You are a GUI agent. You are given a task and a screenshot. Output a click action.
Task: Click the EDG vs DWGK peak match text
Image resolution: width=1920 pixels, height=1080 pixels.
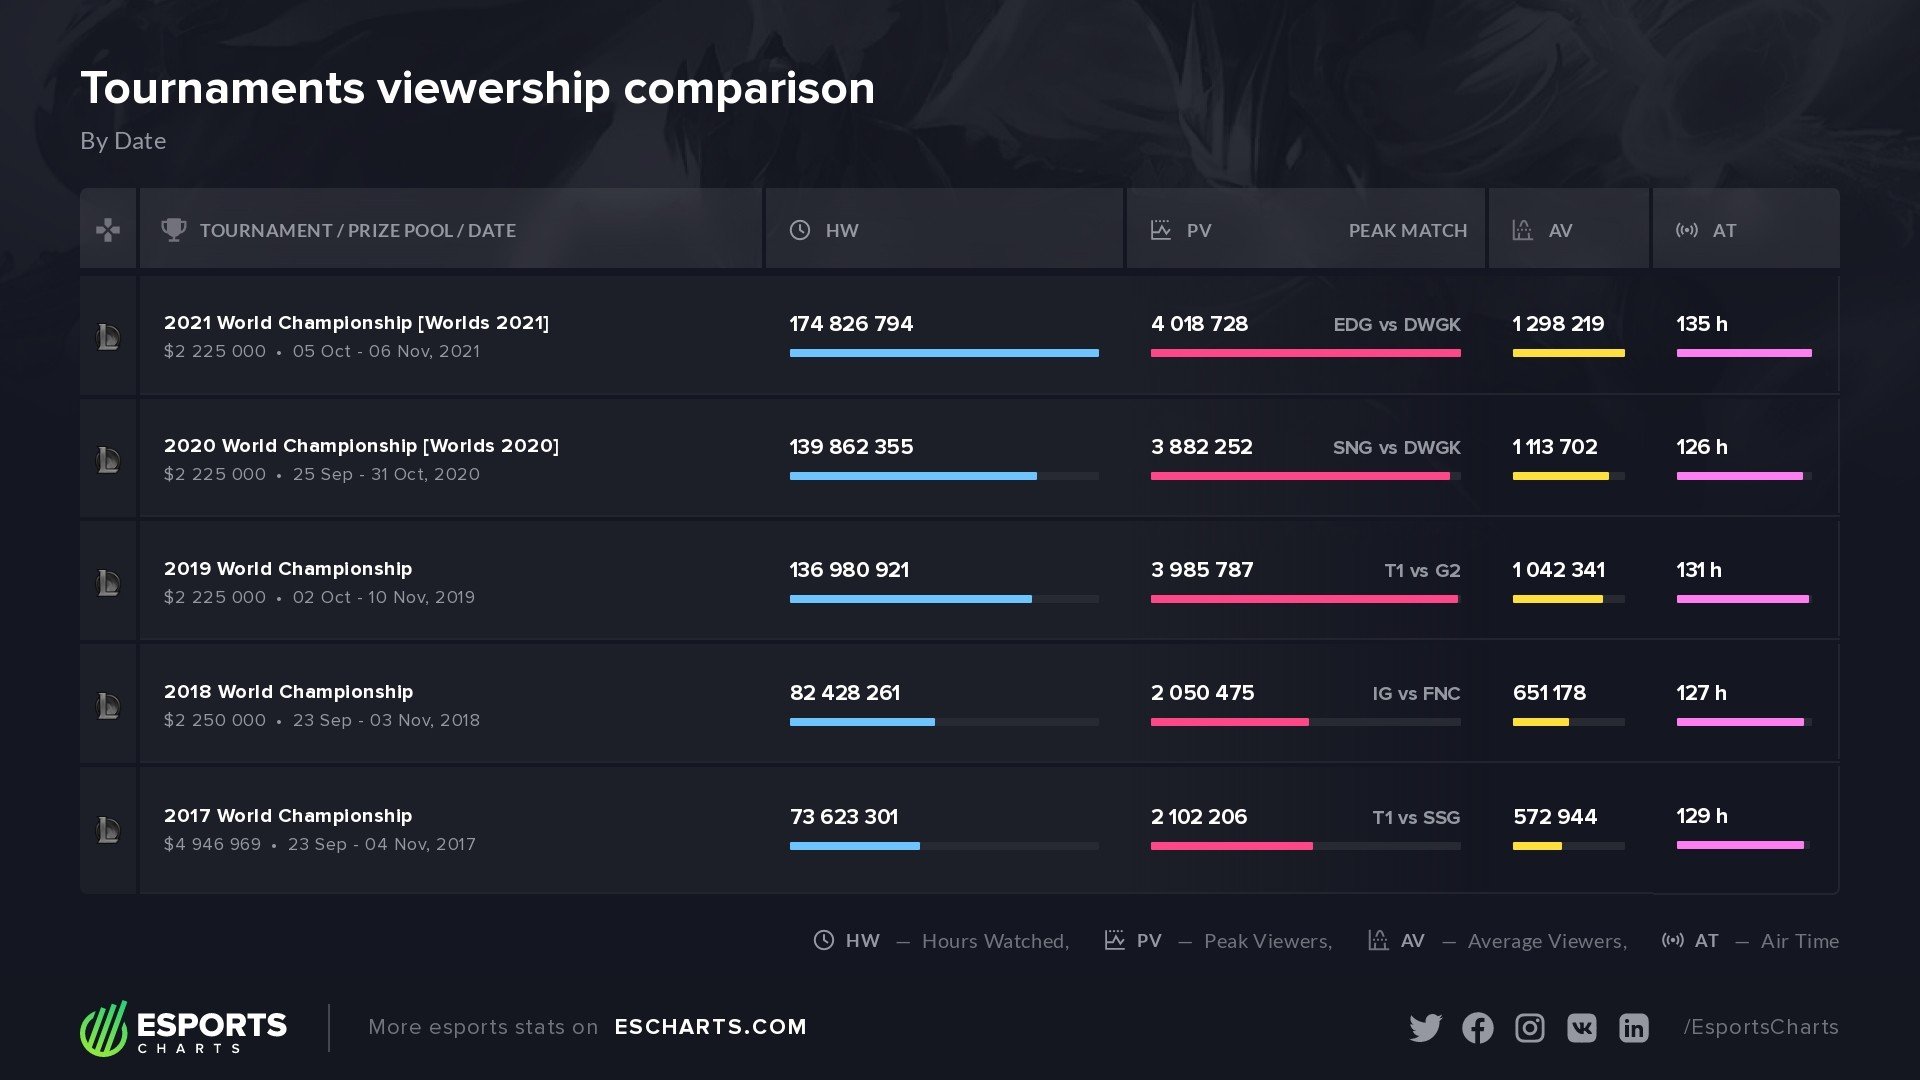(1396, 324)
